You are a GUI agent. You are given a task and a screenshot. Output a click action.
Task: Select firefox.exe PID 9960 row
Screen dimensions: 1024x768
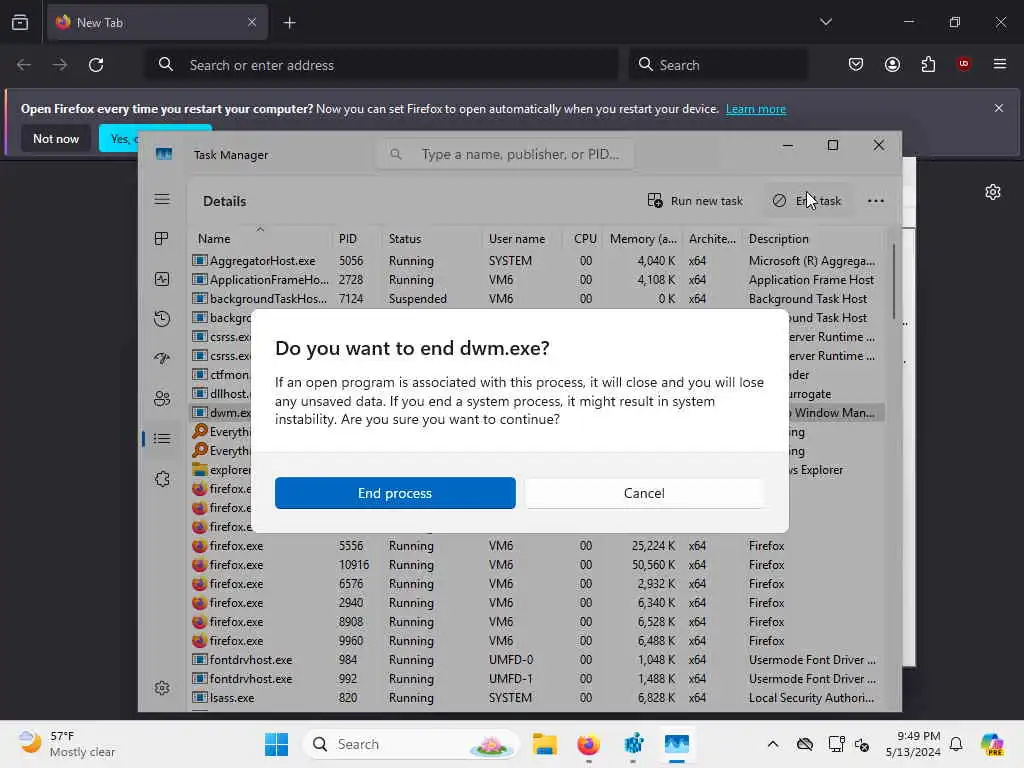point(537,641)
